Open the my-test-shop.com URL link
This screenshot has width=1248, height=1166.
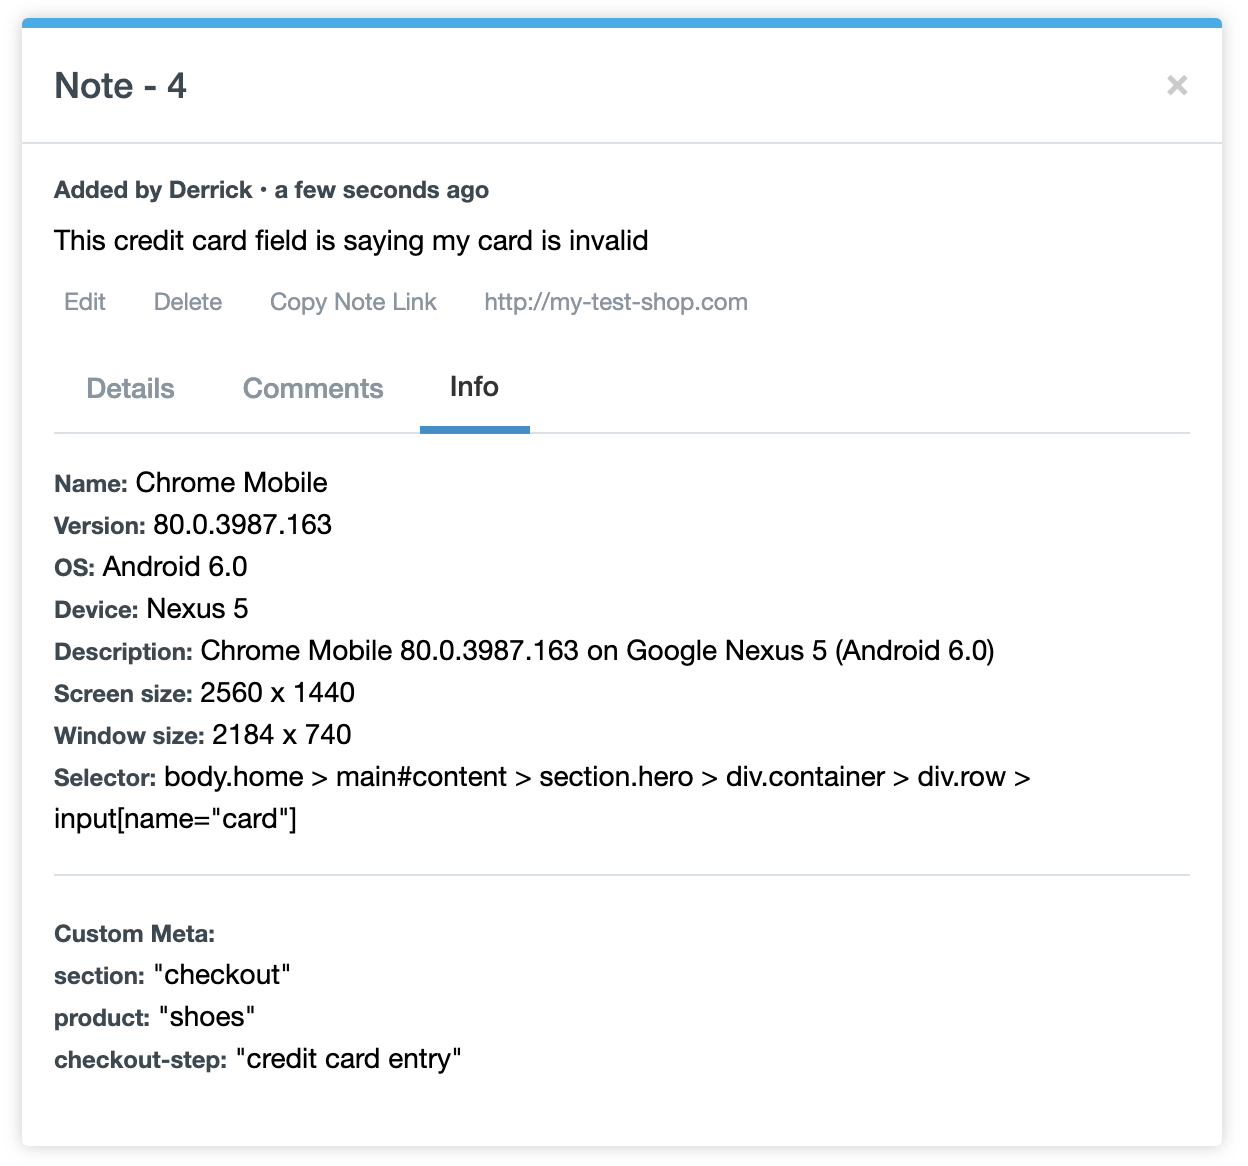coord(616,302)
